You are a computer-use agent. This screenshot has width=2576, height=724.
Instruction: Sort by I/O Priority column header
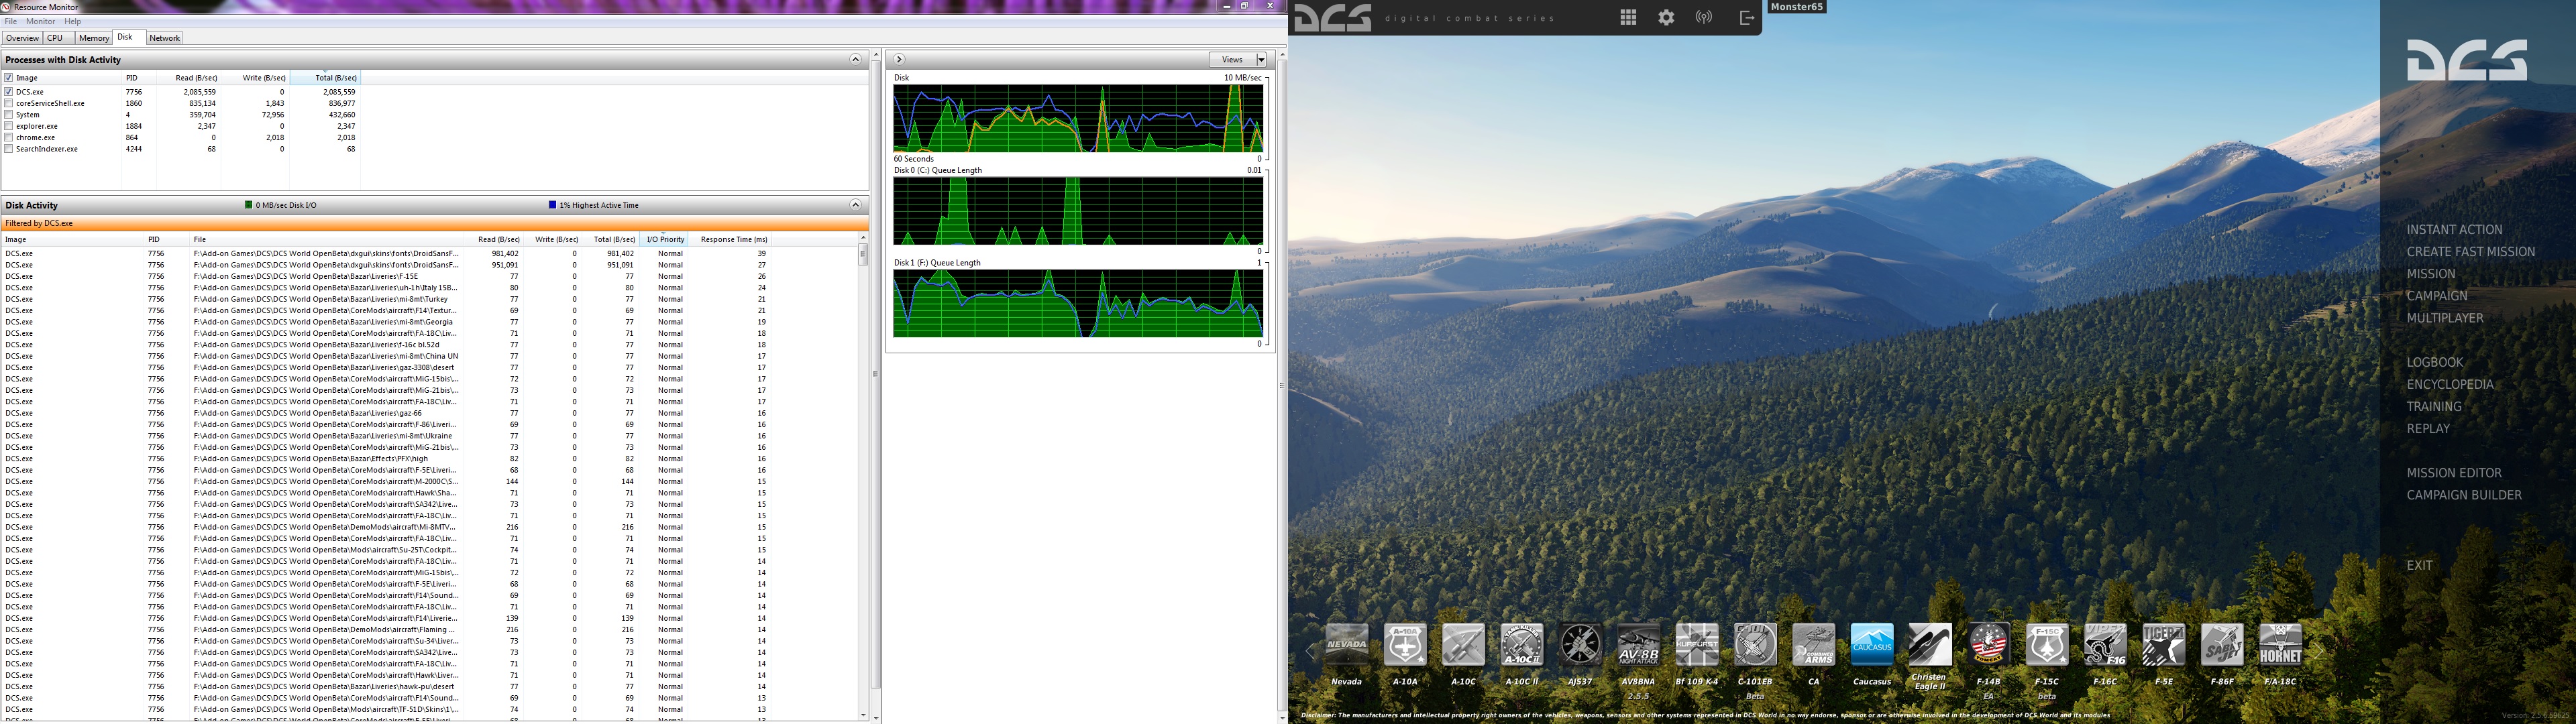pyautogui.click(x=664, y=240)
